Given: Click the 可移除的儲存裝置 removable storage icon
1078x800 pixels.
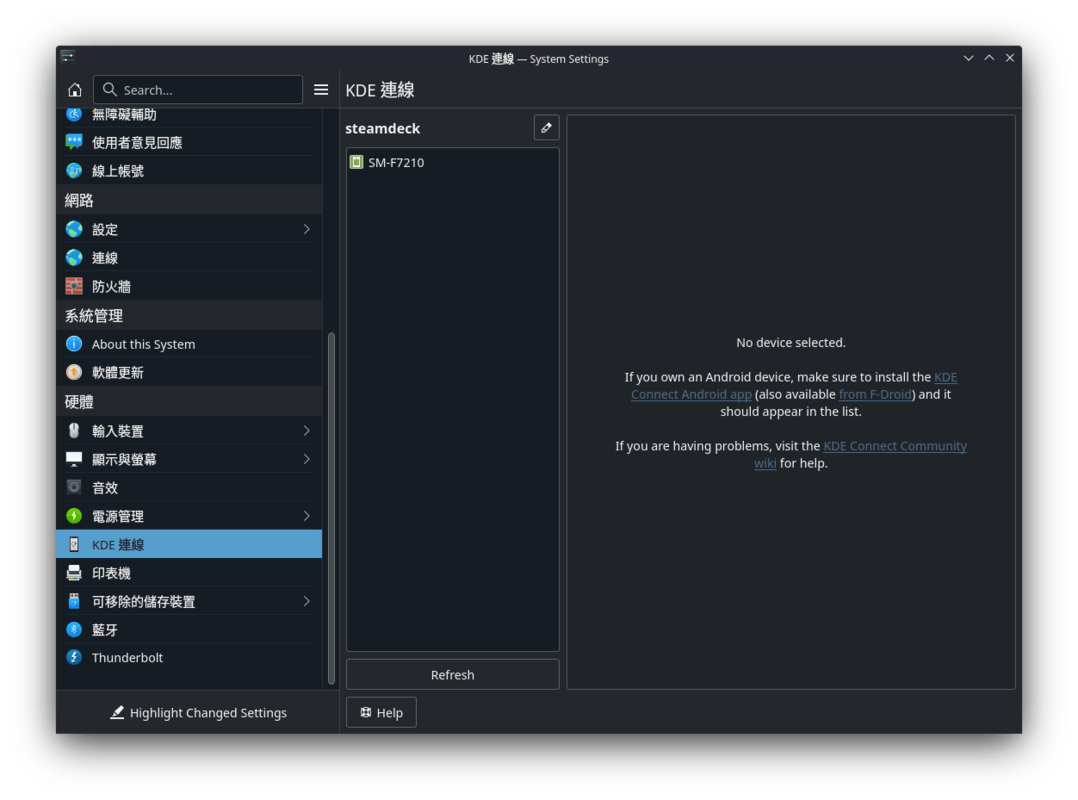Looking at the screenshot, I should coord(74,601).
